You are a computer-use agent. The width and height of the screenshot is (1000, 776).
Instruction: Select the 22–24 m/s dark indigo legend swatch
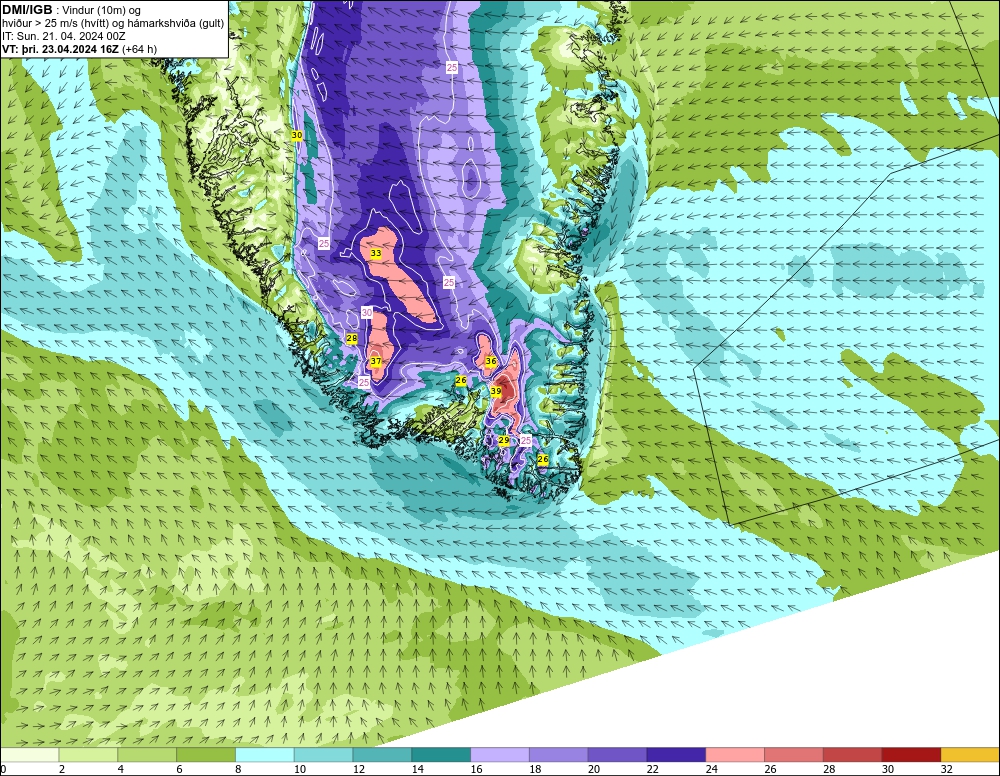pyautogui.click(x=676, y=755)
